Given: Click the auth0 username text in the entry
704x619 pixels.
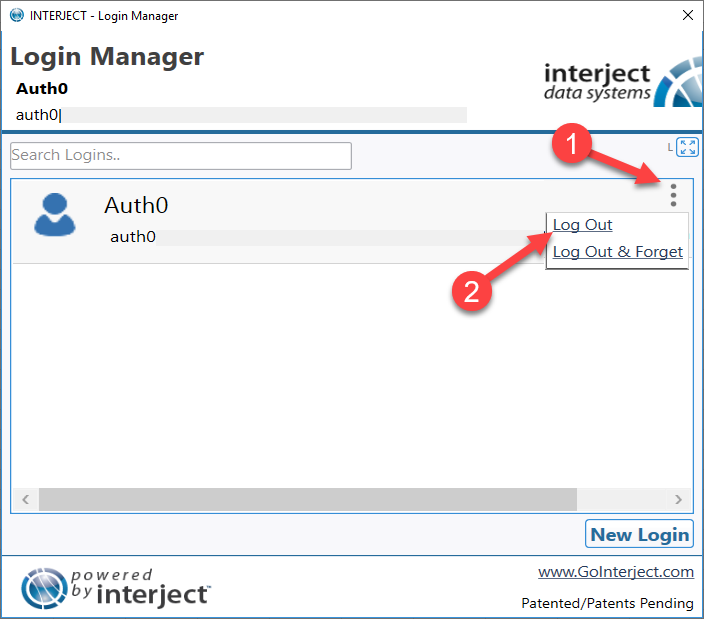Looking at the screenshot, I should coord(133,237).
